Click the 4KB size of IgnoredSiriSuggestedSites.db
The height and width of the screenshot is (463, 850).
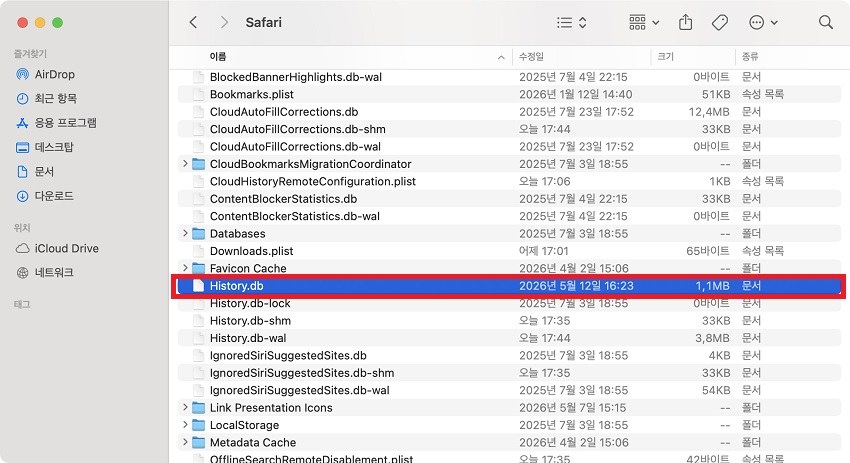(x=719, y=355)
